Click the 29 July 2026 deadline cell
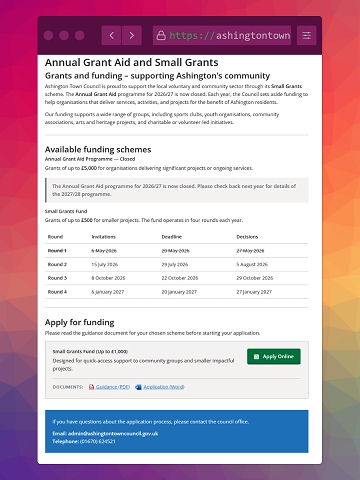Image resolution: width=360 pixels, height=480 pixels. [175, 264]
